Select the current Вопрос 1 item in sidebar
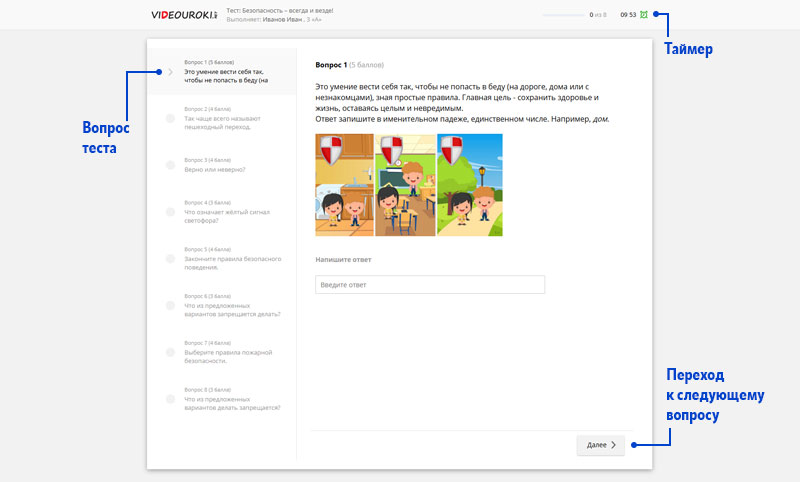Viewport: 800px width, 482px height. coord(221,71)
